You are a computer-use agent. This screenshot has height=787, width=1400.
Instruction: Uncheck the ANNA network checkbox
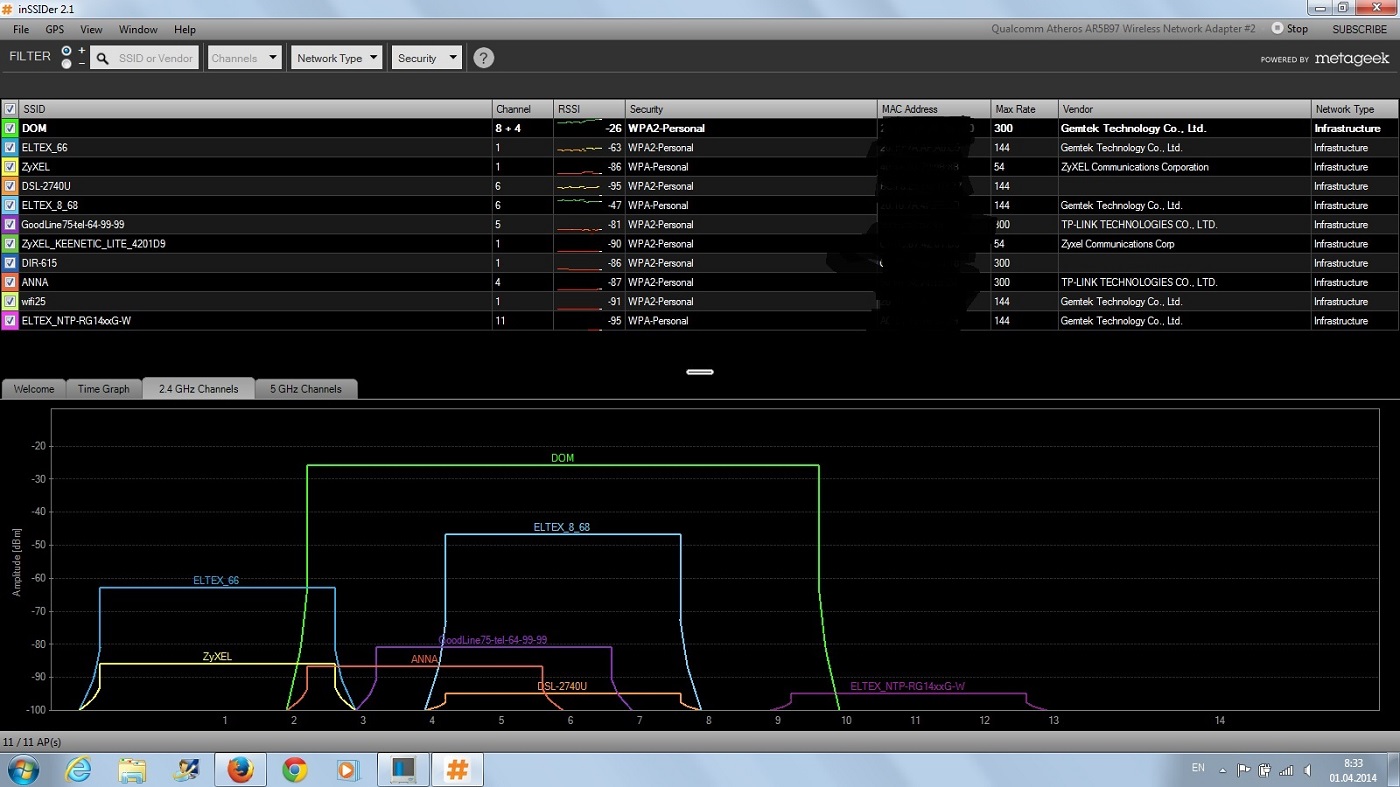coord(10,283)
